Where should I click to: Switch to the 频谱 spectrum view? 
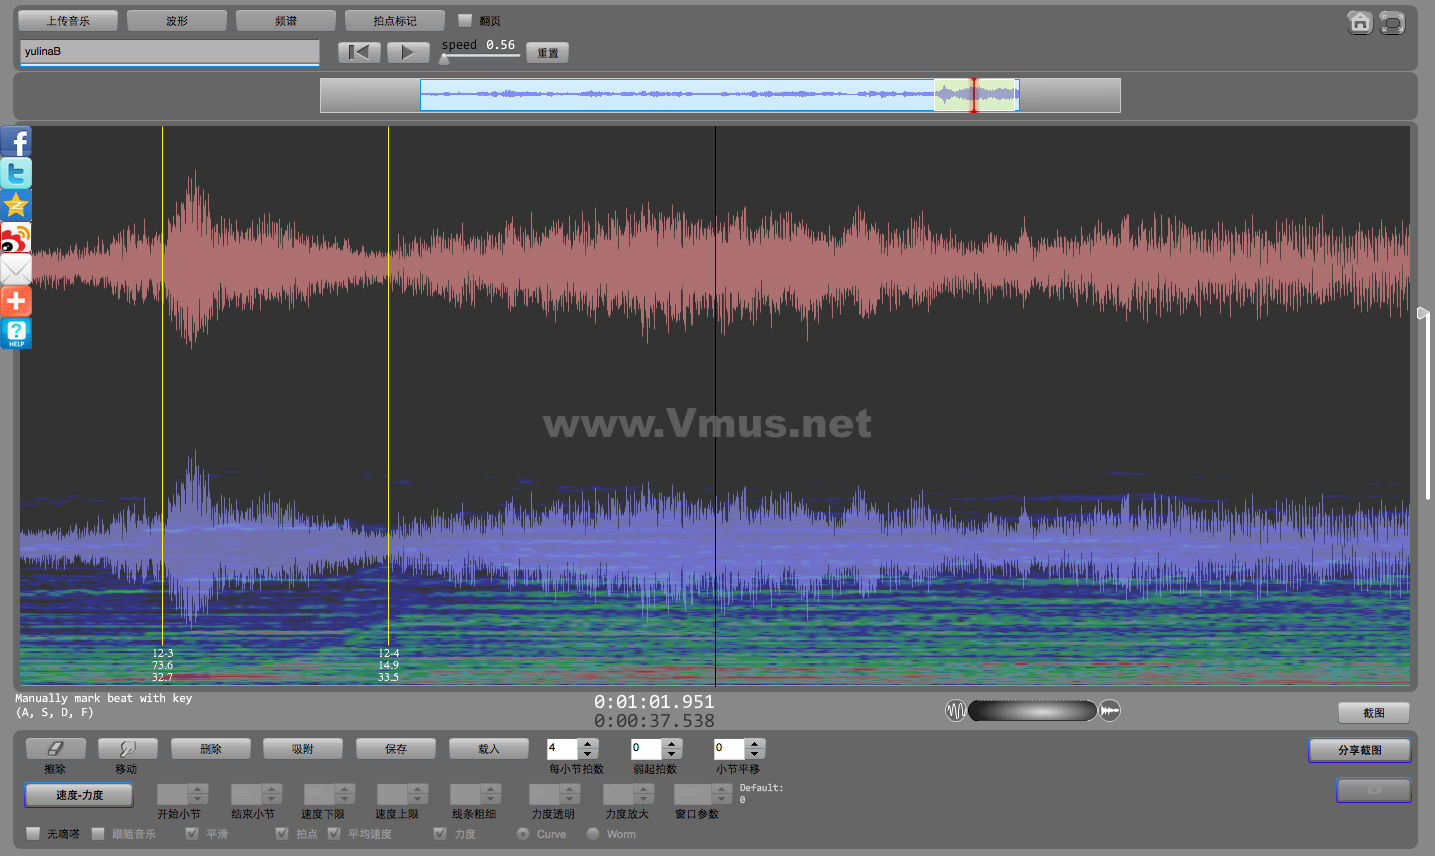pyautogui.click(x=286, y=20)
